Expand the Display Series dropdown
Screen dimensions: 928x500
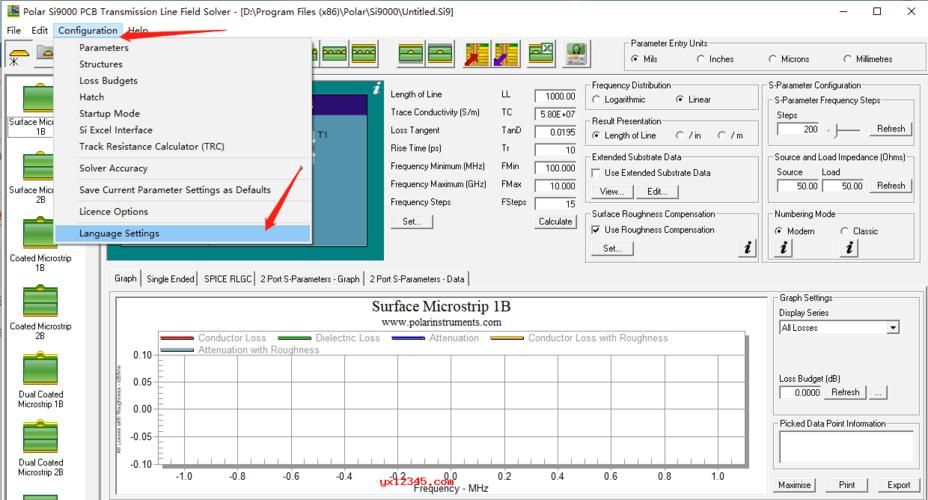pos(892,328)
